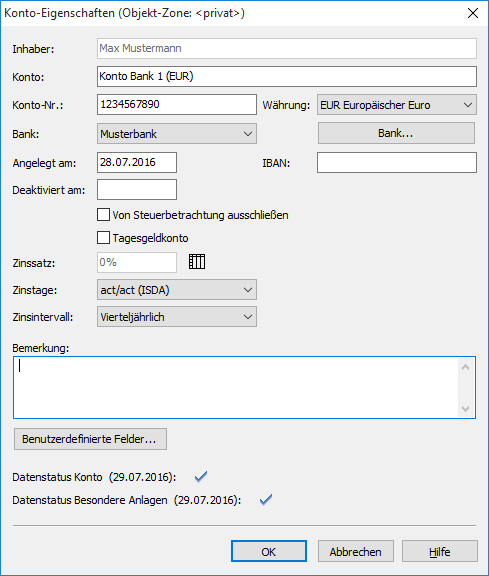Open the Währung currency dropdown
489x576 pixels.
[397, 105]
